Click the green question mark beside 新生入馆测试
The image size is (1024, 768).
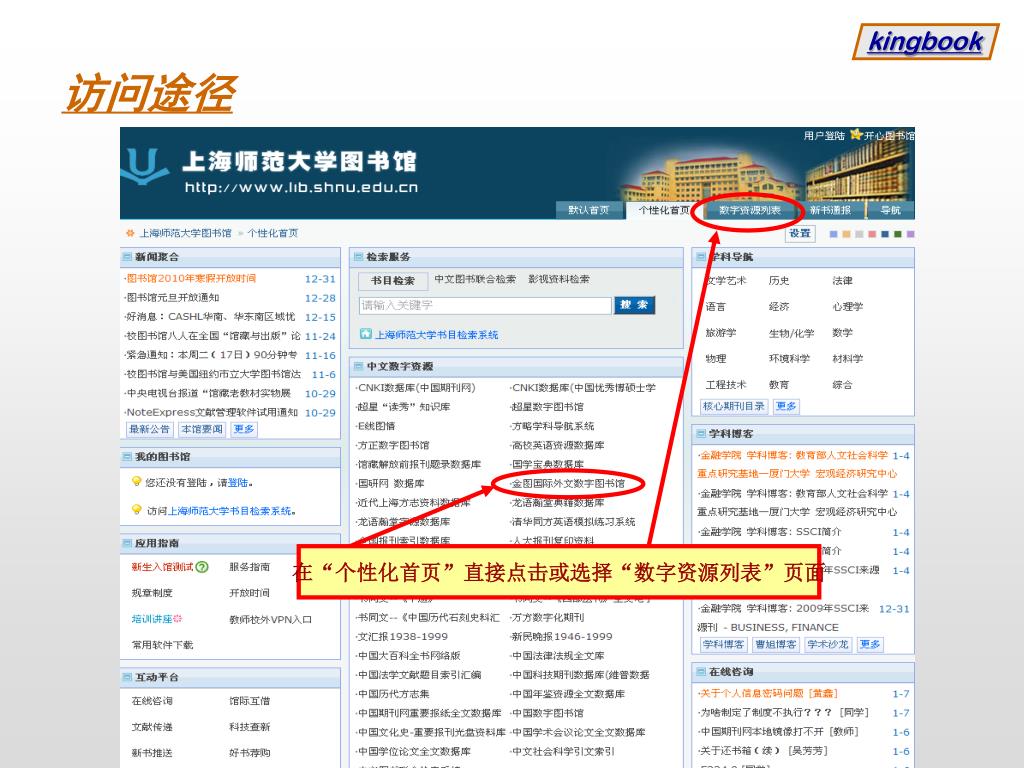coord(202,567)
